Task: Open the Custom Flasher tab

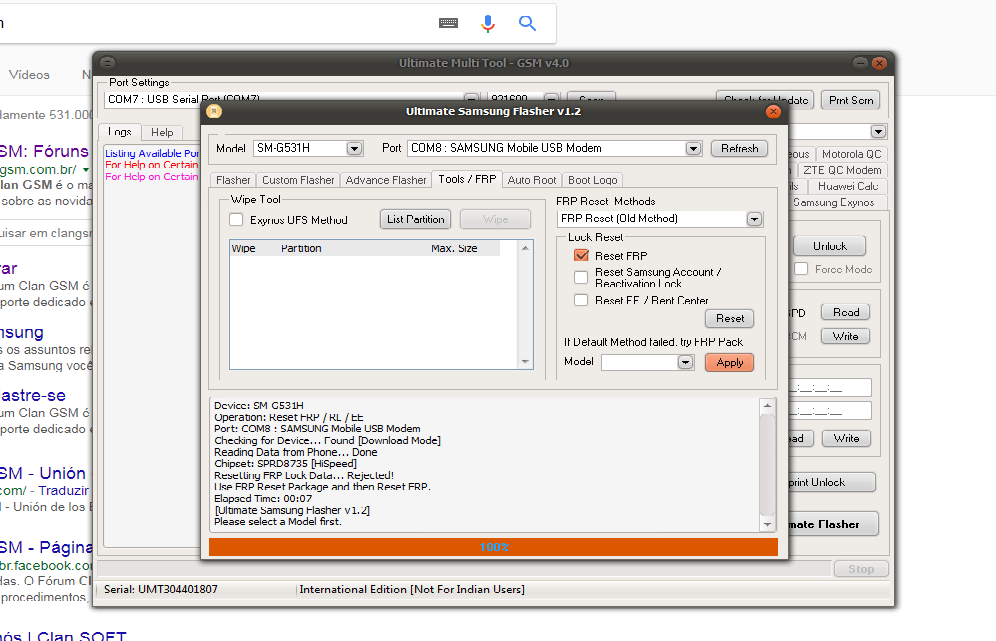Action: point(298,180)
